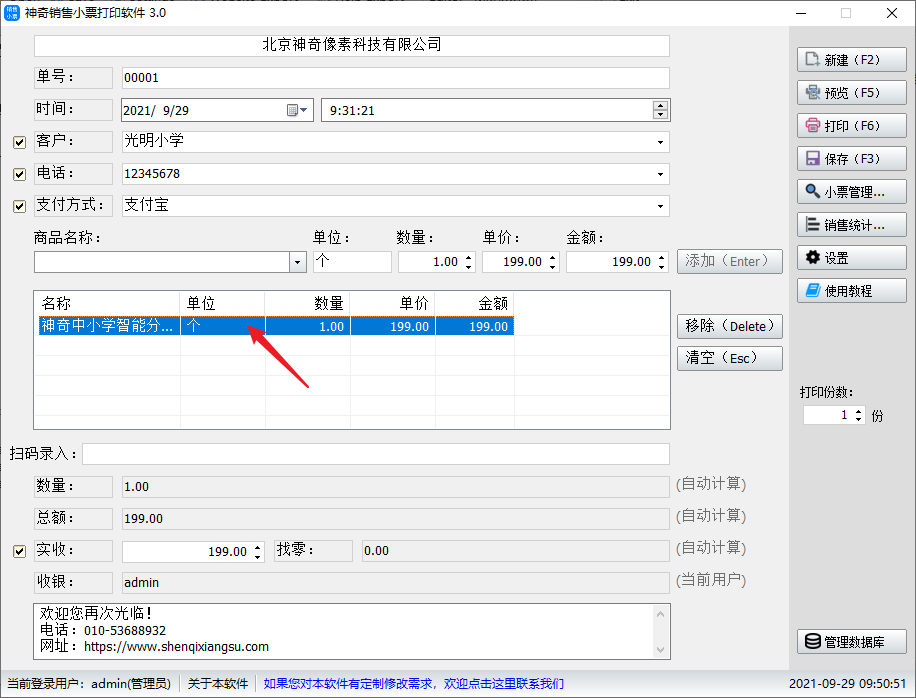
Task: Click the 数量 column header in the table
Action: pyautogui.click(x=308, y=303)
